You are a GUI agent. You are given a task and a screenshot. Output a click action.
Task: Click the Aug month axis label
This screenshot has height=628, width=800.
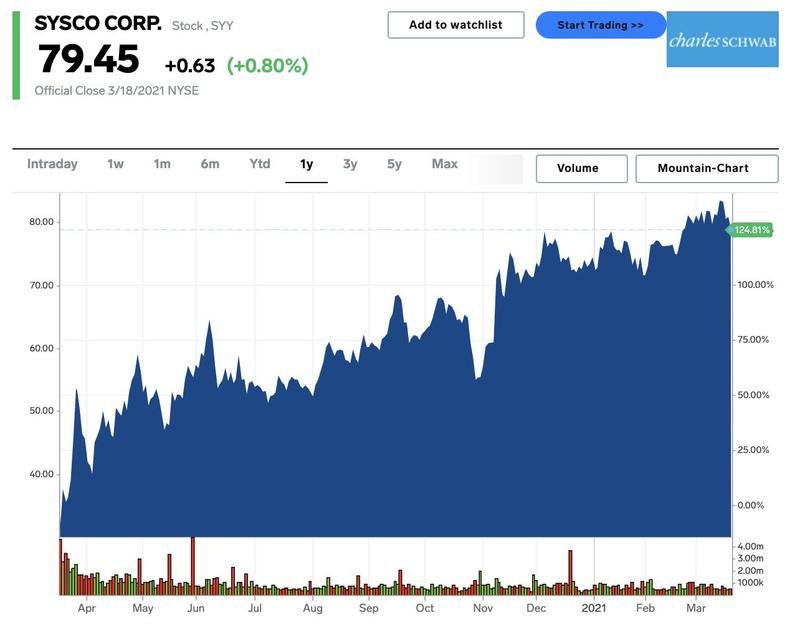pos(313,608)
